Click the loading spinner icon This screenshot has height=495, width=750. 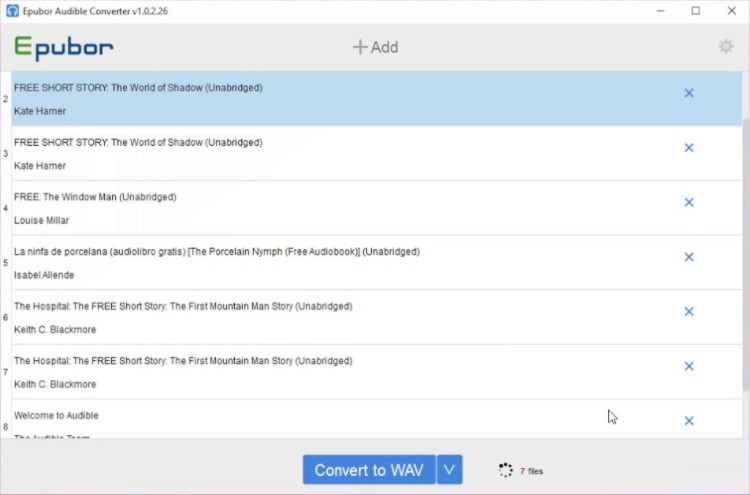[505, 470]
